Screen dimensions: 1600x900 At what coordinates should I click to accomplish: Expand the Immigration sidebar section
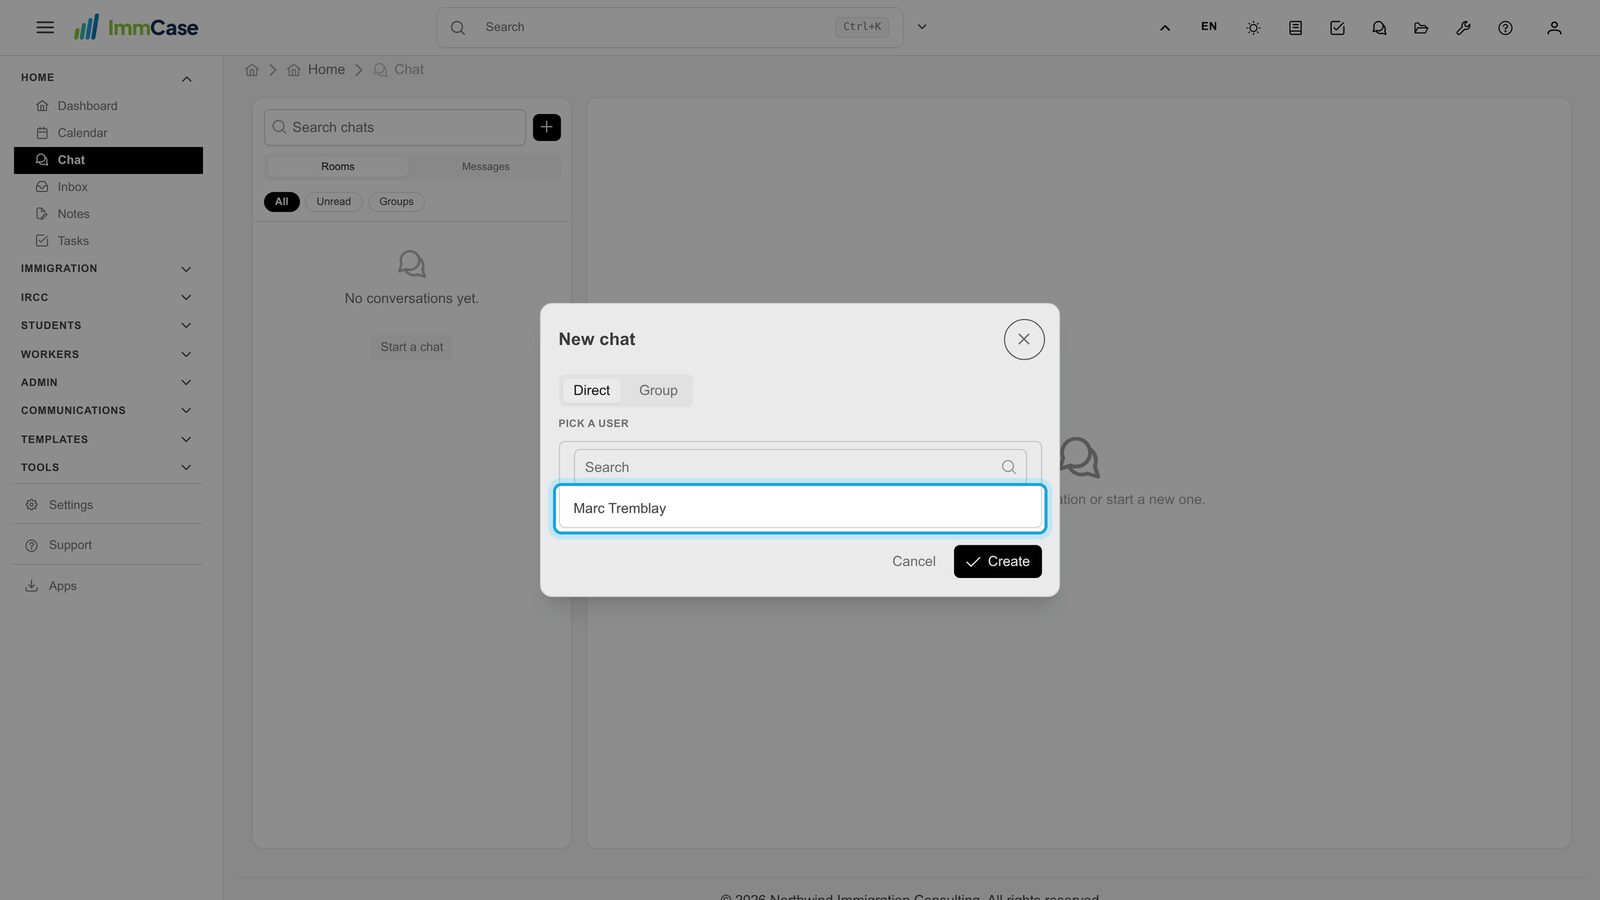tap(108, 269)
